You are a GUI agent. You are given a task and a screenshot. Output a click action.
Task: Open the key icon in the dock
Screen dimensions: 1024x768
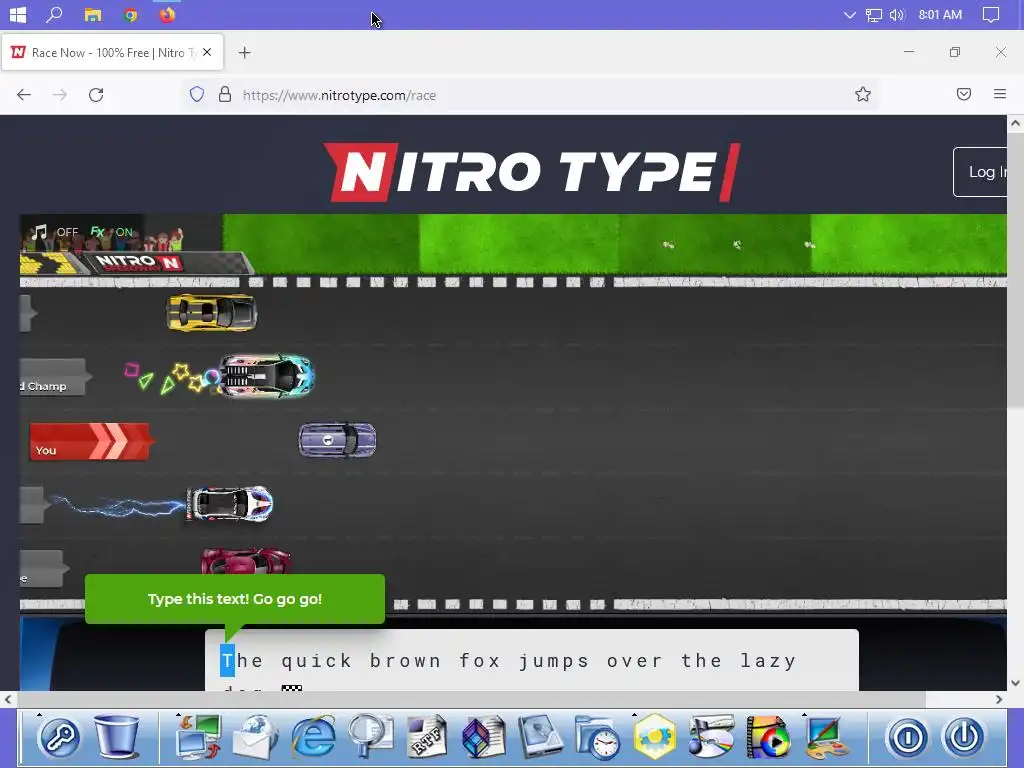coord(59,738)
